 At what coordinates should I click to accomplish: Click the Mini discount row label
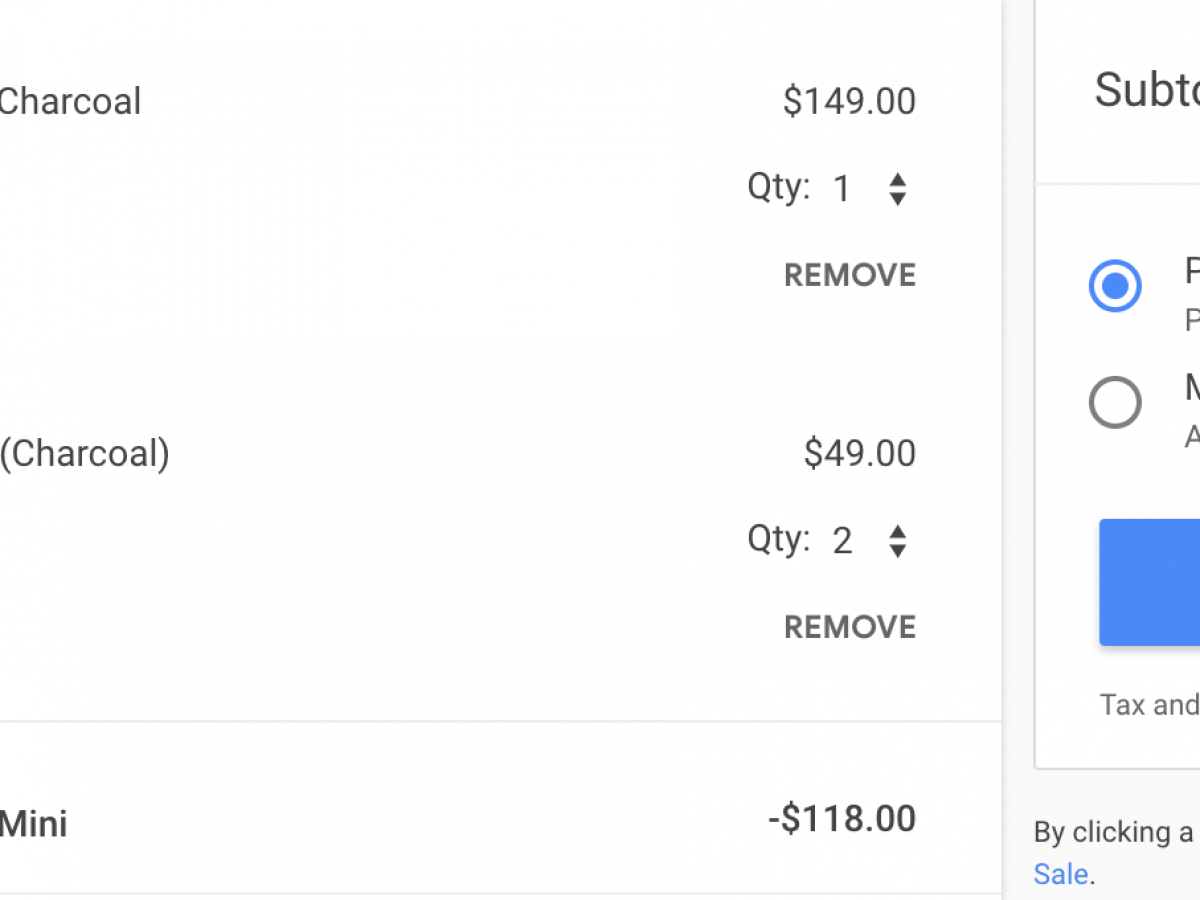[x=33, y=824]
